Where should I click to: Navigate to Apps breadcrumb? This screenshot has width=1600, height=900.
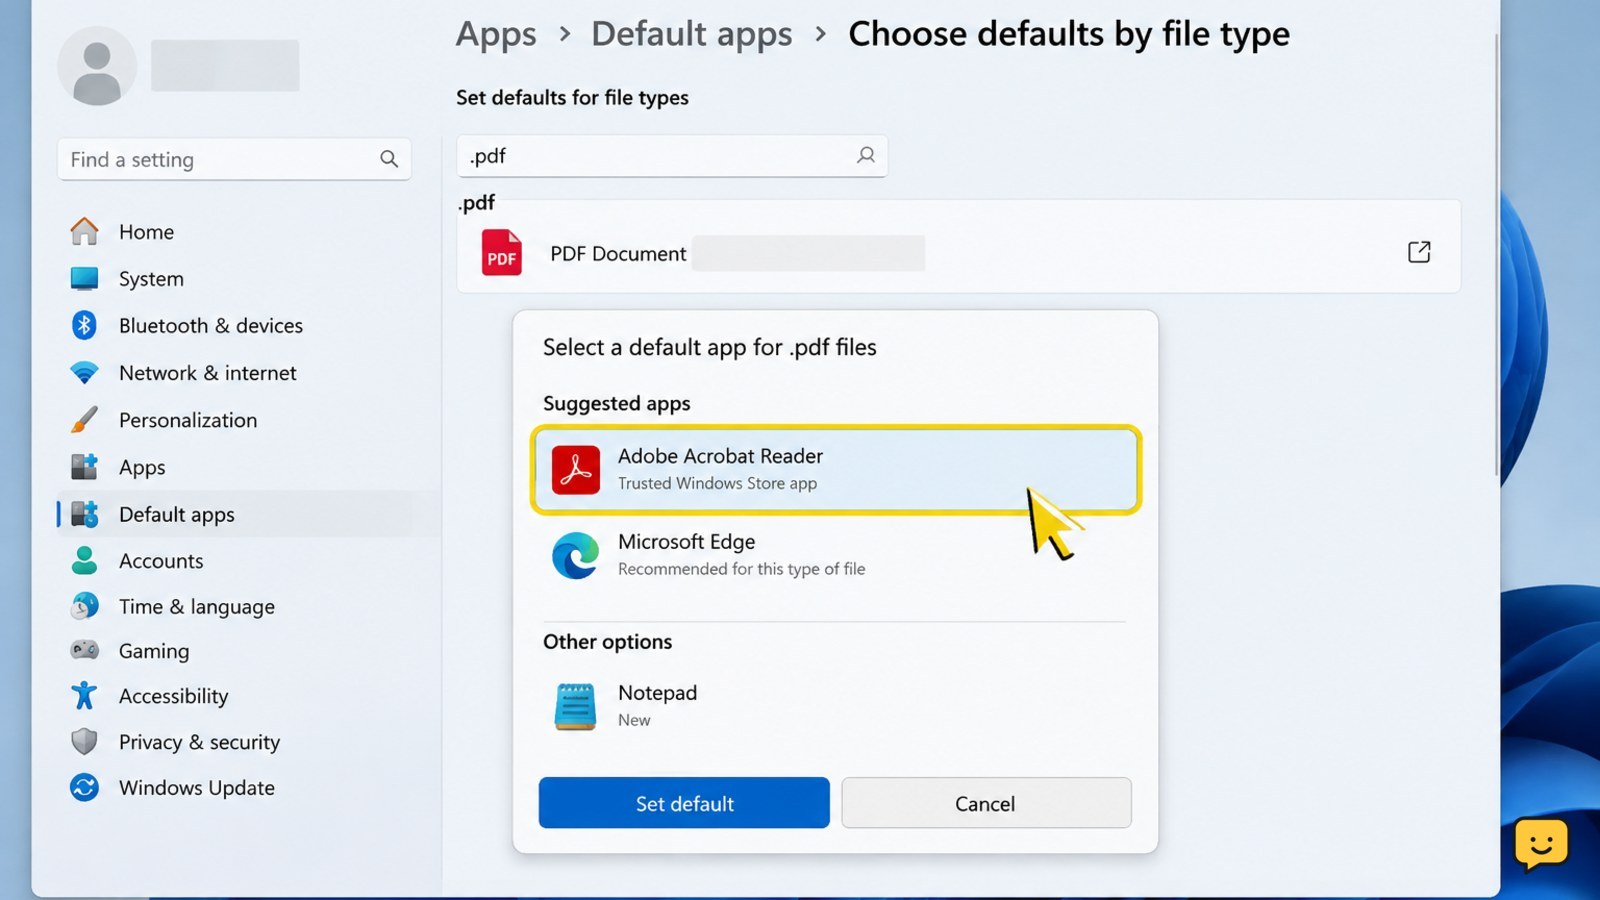[x=496, y=34]
